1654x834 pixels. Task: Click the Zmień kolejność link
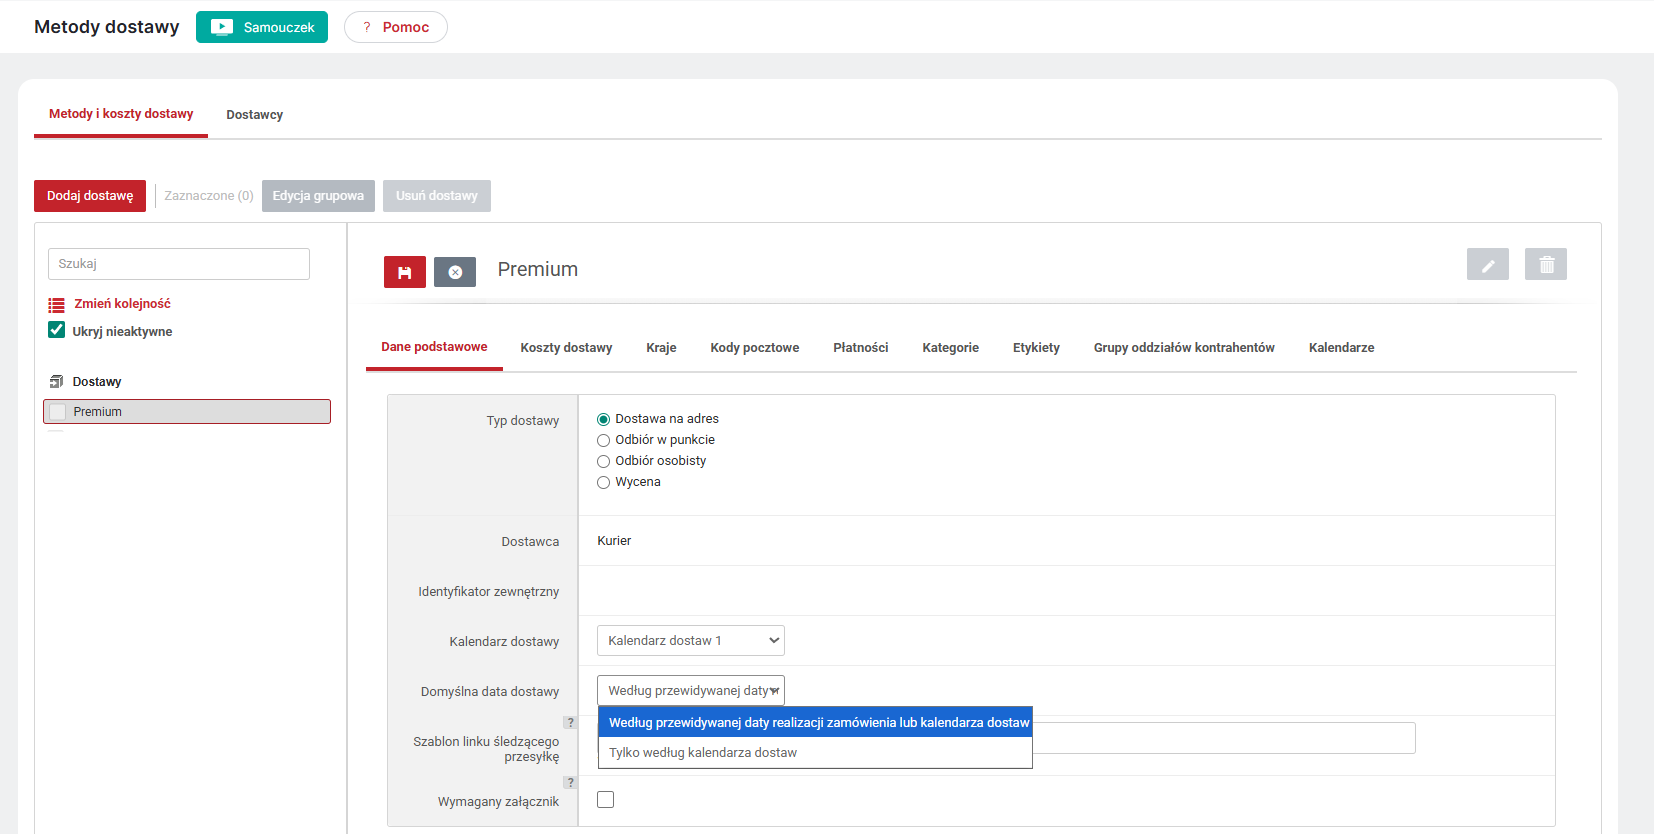coord(122,304)
